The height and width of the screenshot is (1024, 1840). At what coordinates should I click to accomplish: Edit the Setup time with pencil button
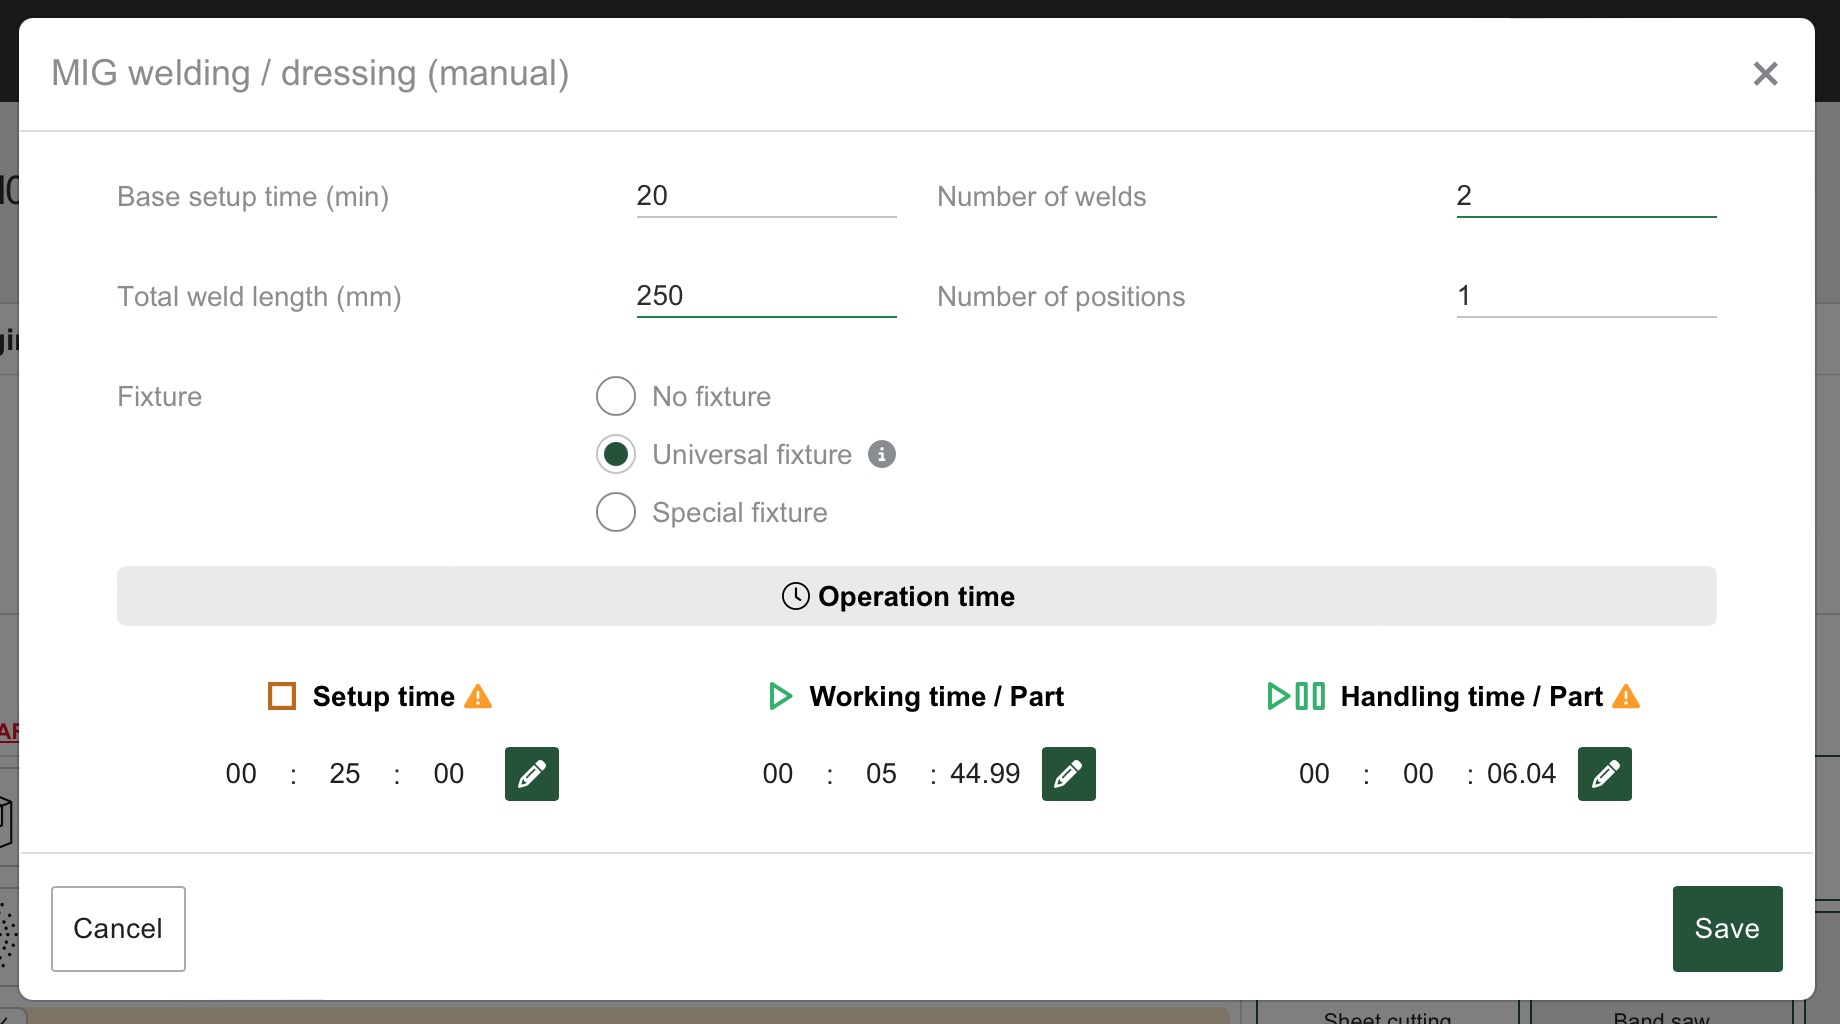(x=531, y=774)
